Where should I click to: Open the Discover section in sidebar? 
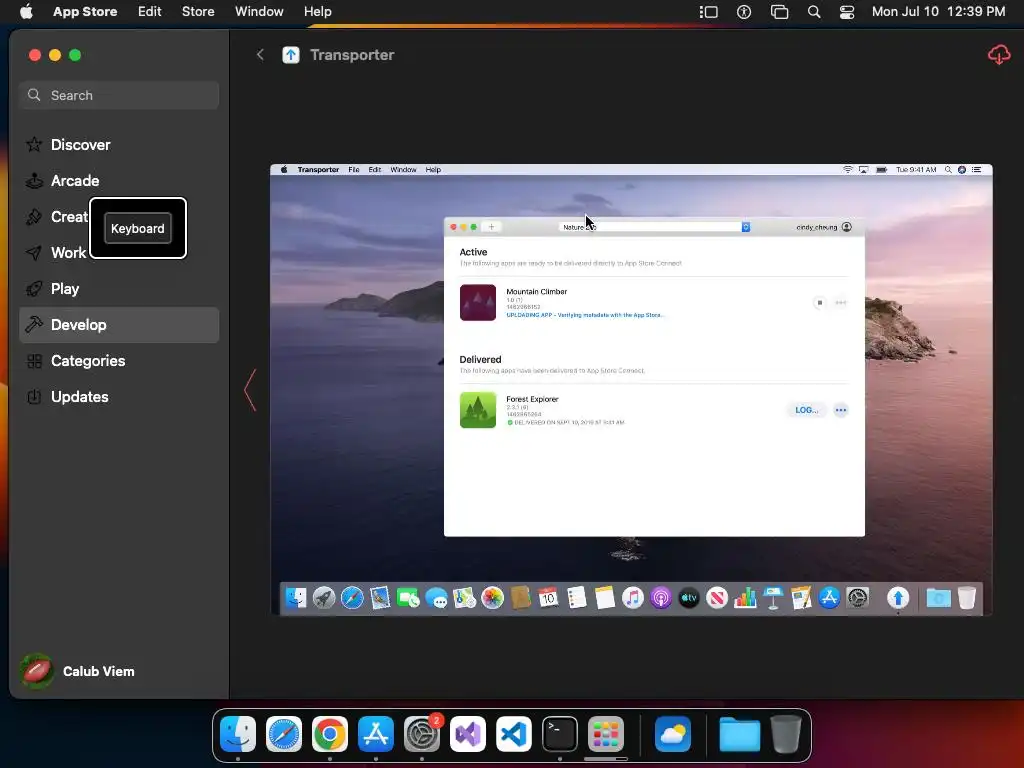coord(119,144)
